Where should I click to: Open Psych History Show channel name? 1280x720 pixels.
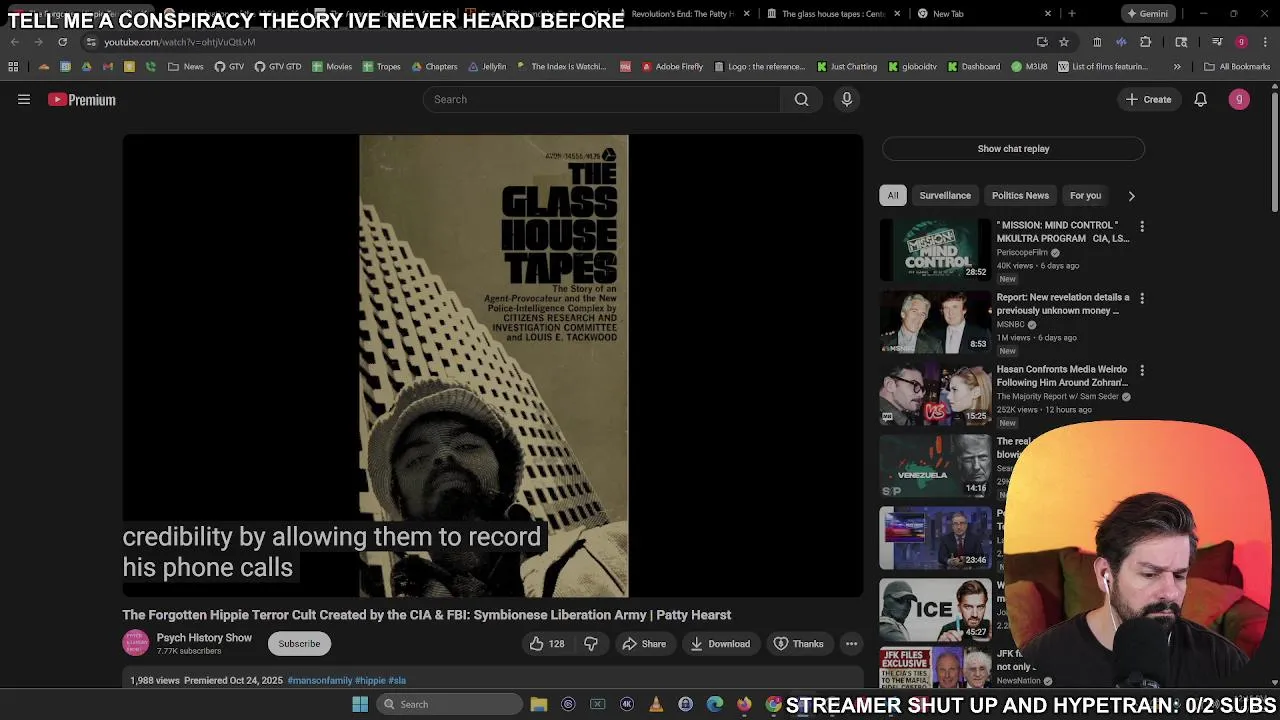(x=204, y=638)
